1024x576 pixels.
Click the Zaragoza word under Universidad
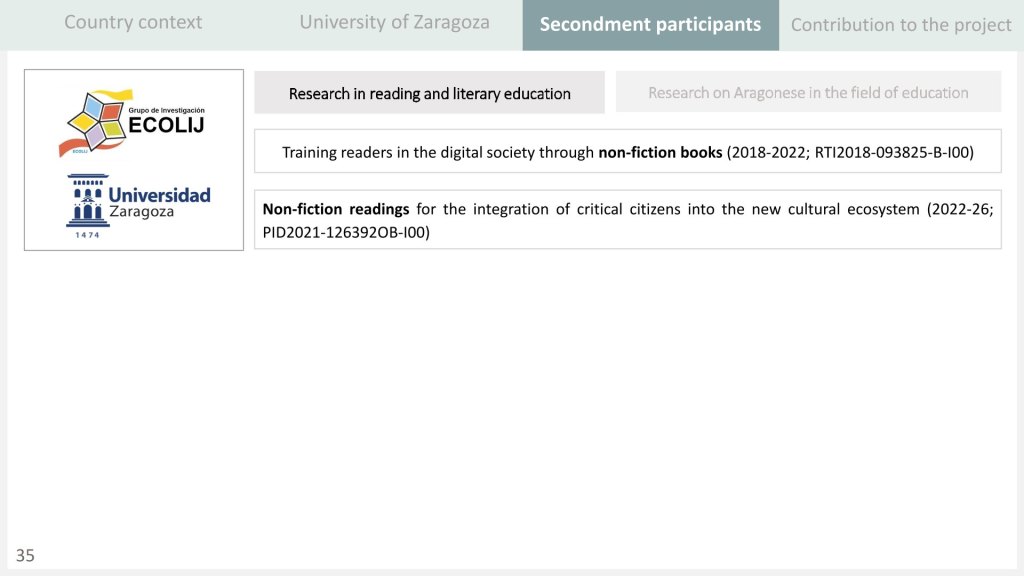[x=141, y=212]
